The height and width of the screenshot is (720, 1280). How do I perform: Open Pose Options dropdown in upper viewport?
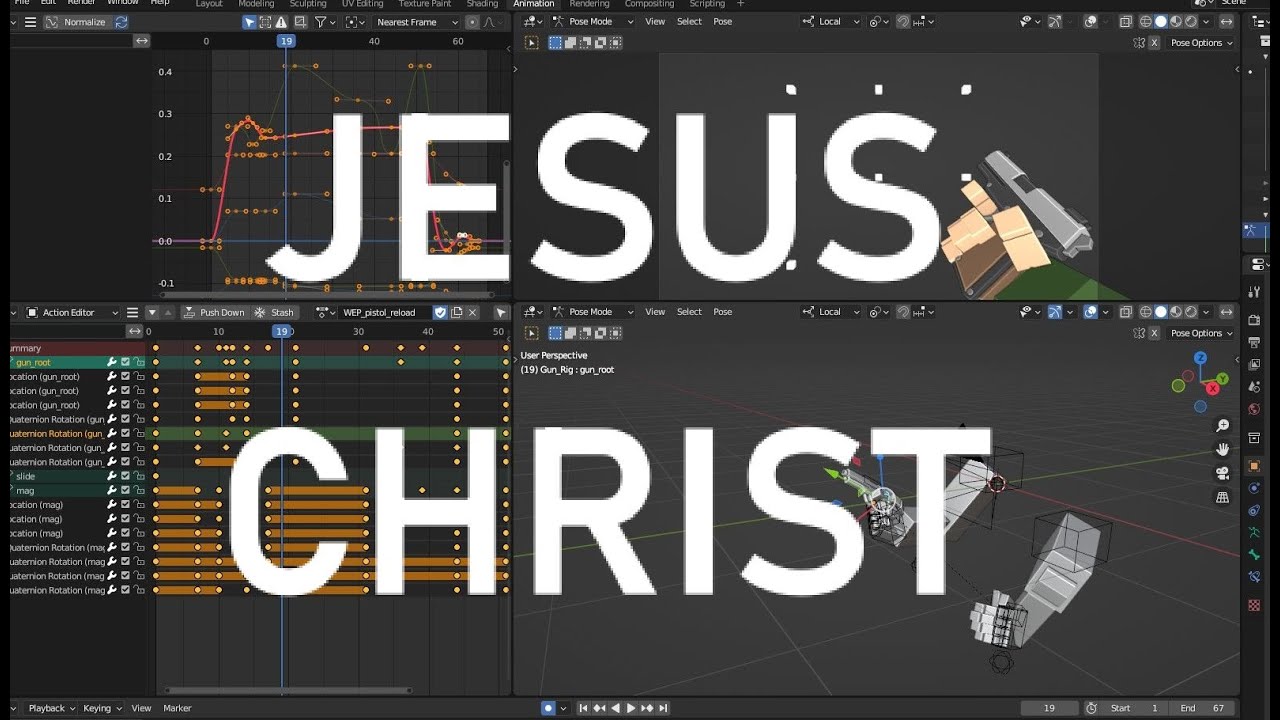(1201, 43)
